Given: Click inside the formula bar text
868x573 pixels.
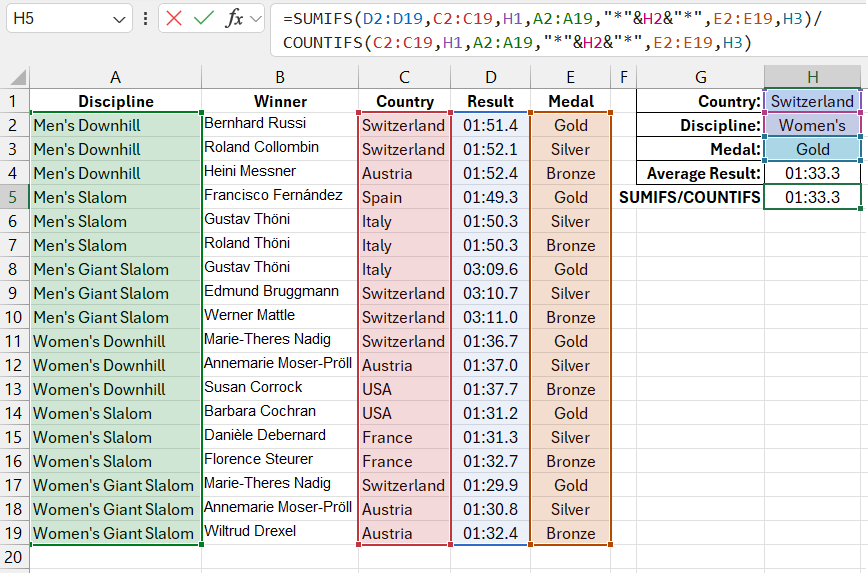Looking at the screenshot, I should [569, 30].
